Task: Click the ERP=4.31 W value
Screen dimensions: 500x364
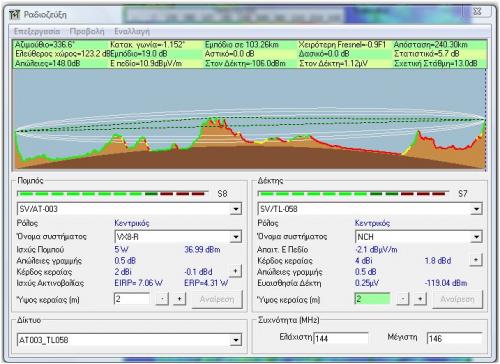Action: 206,283
